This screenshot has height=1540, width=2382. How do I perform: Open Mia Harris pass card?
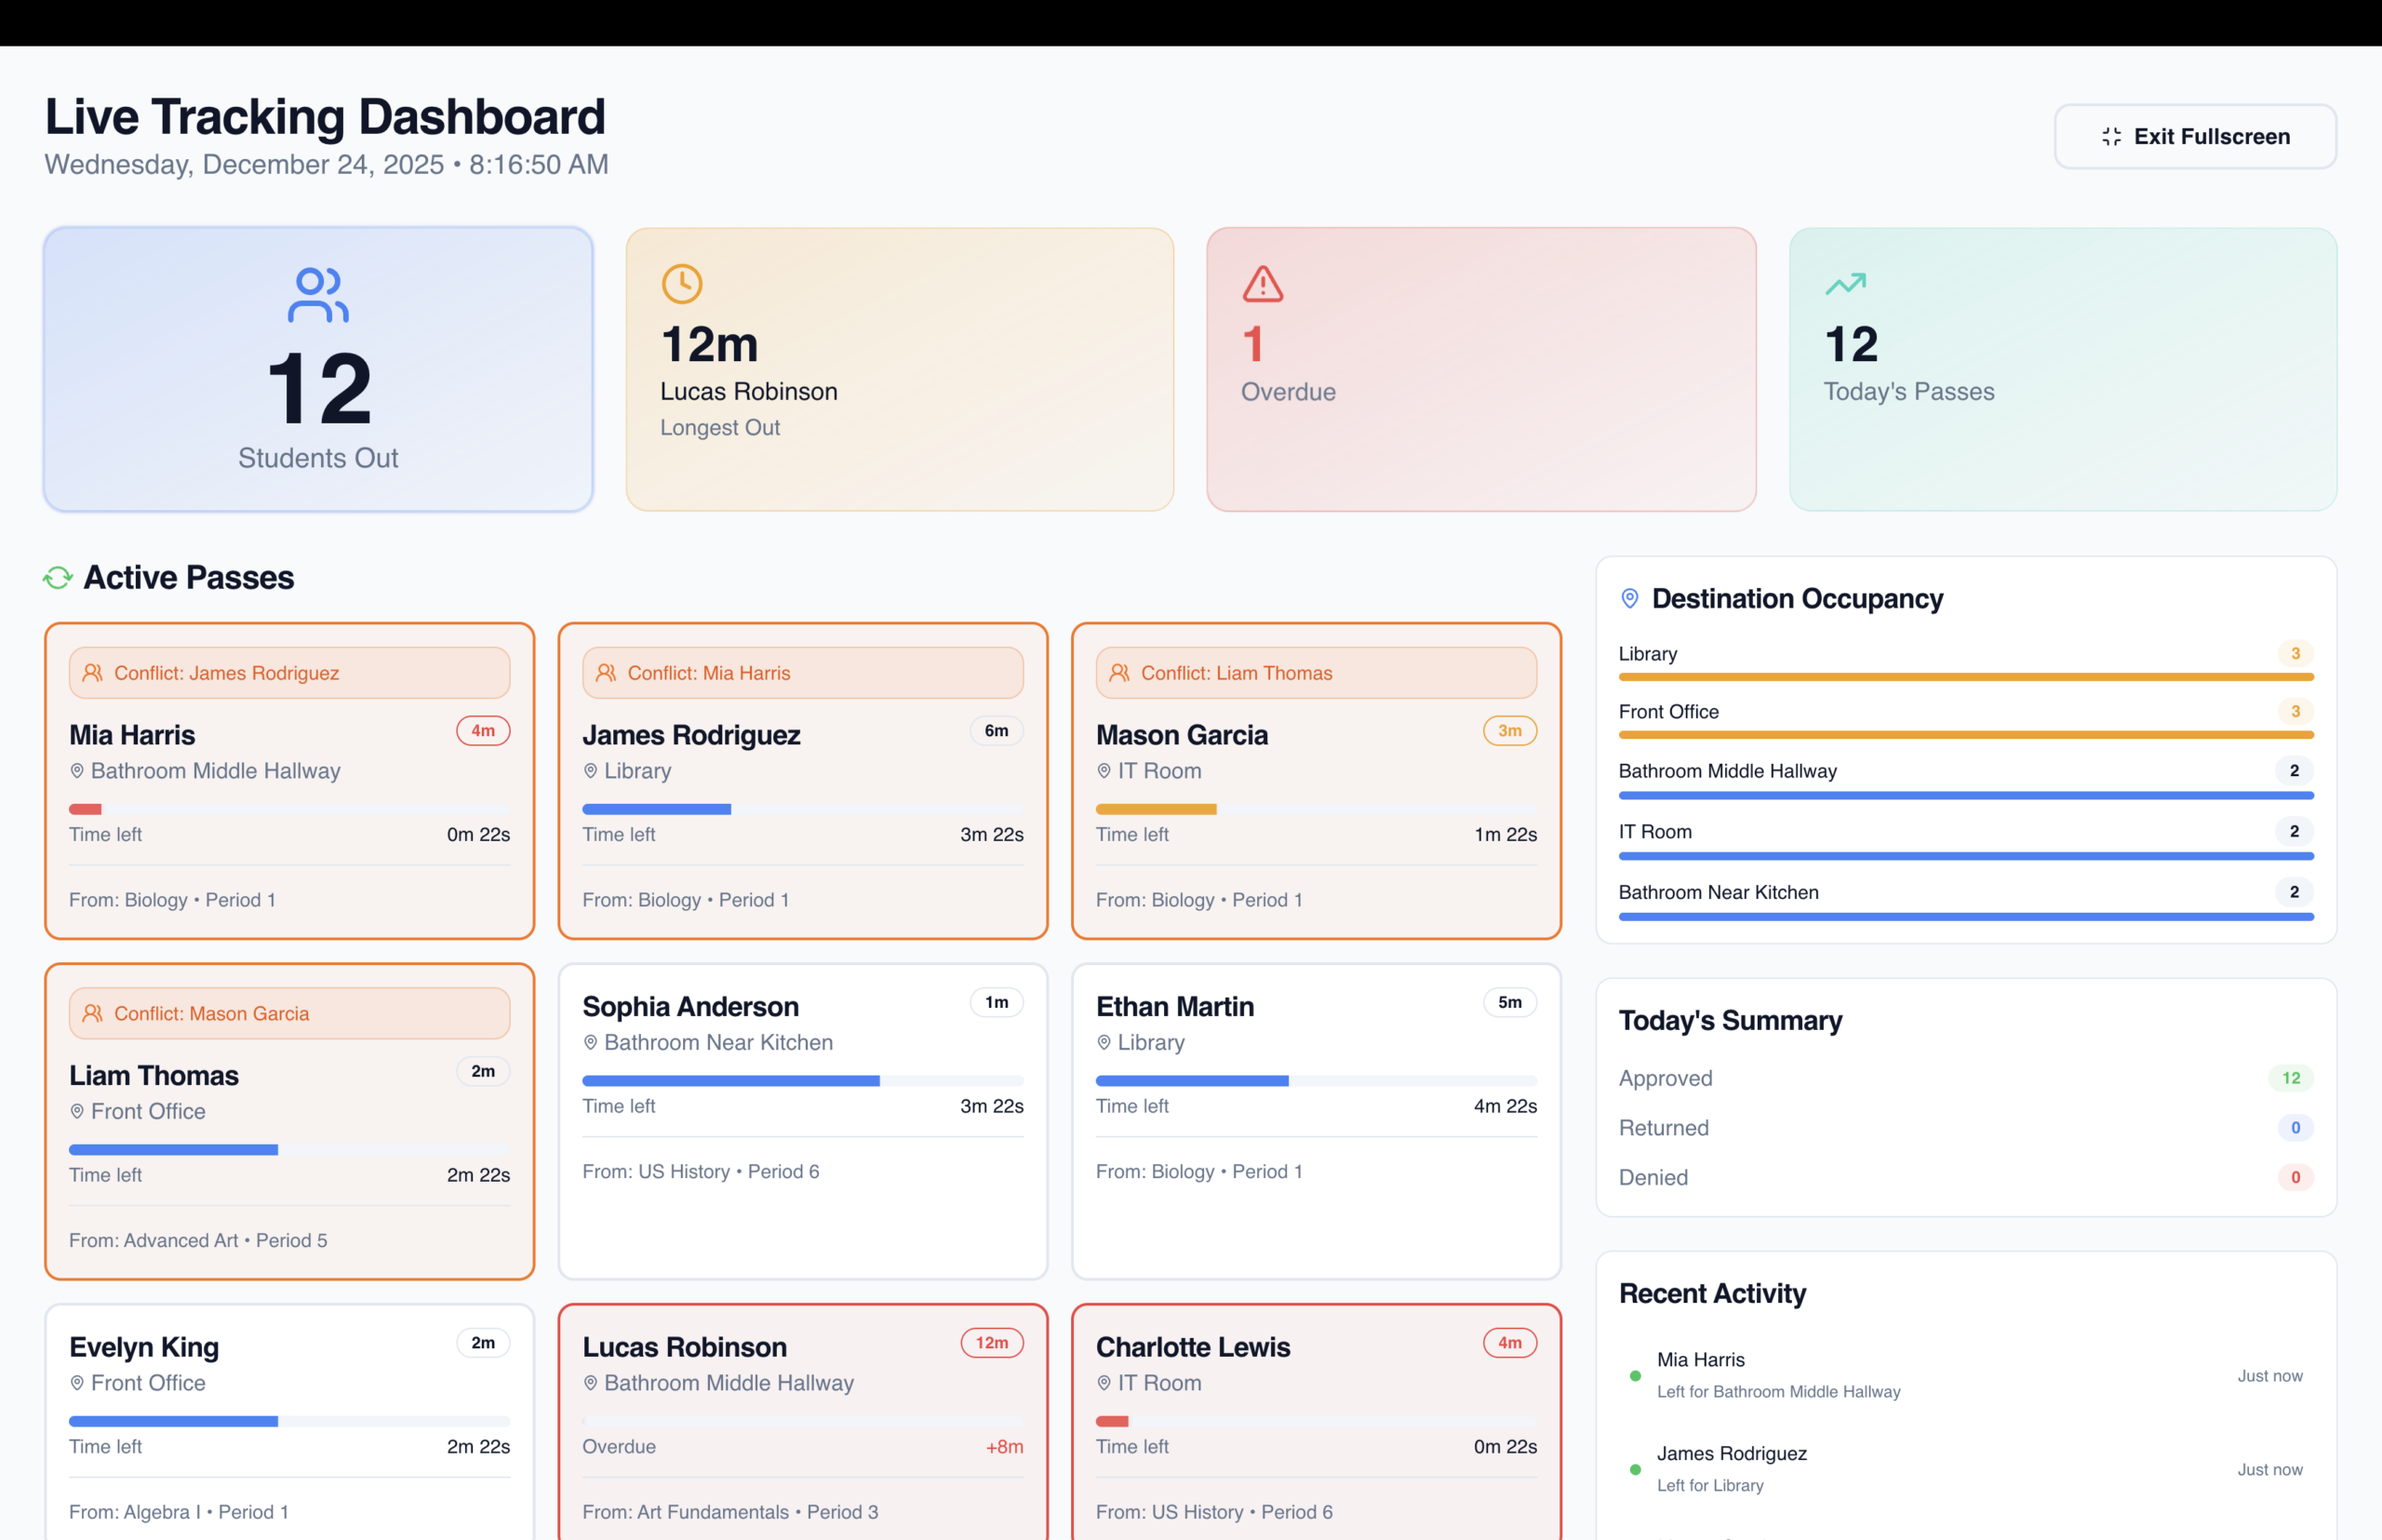coord(289,781)
